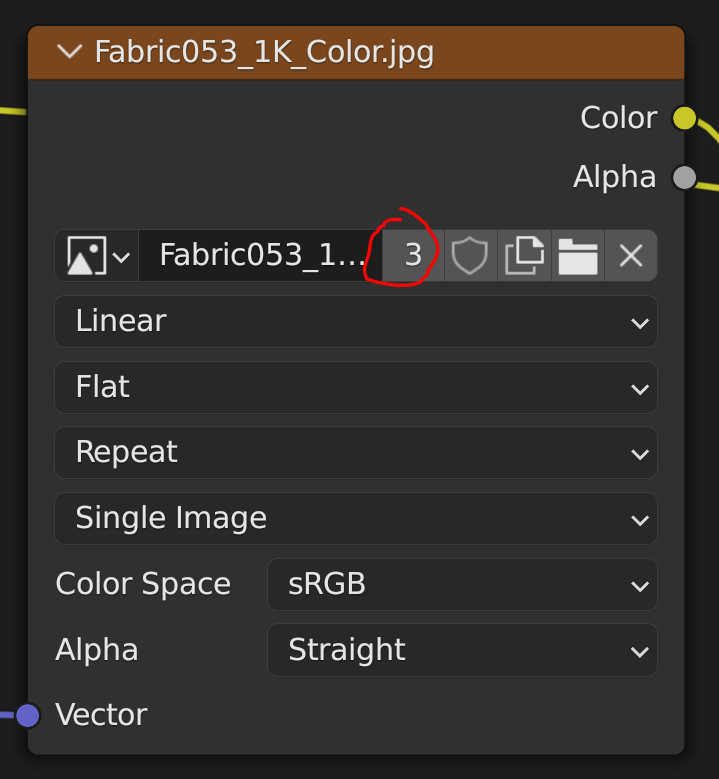Click the open image folder icon
The image size is (719, 779).
click(x=578, y=256)
